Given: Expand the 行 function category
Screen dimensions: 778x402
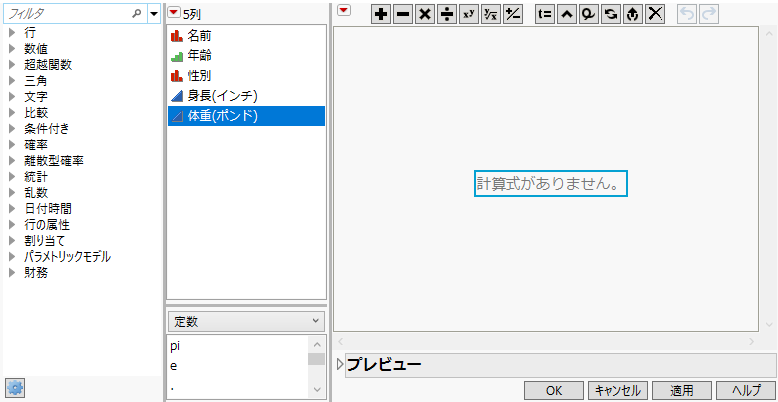Looking at the screenshot, I should [x=12, y=33].
